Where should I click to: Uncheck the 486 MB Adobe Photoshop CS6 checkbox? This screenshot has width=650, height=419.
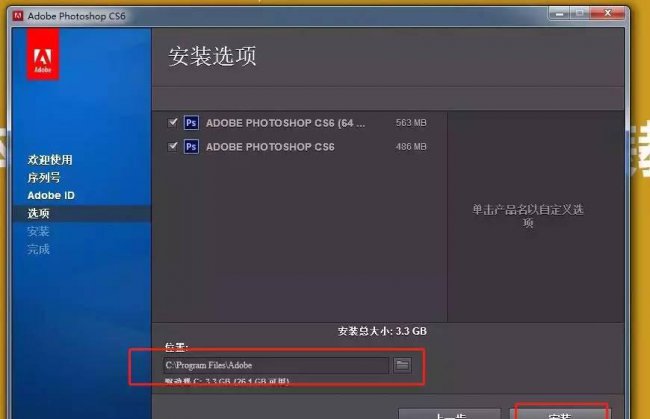click(x=172, y=146)
